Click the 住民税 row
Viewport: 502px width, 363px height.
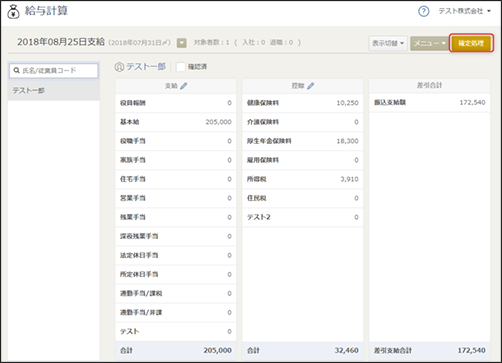point(303,198)
